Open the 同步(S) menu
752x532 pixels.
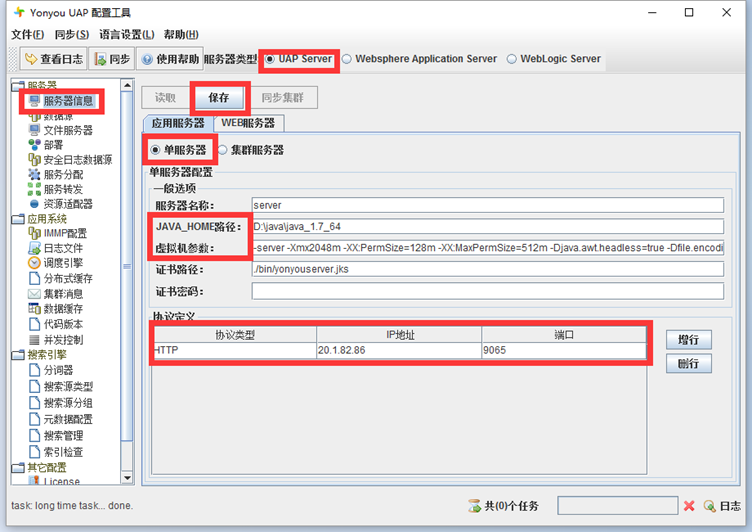(x=71, y=35)
